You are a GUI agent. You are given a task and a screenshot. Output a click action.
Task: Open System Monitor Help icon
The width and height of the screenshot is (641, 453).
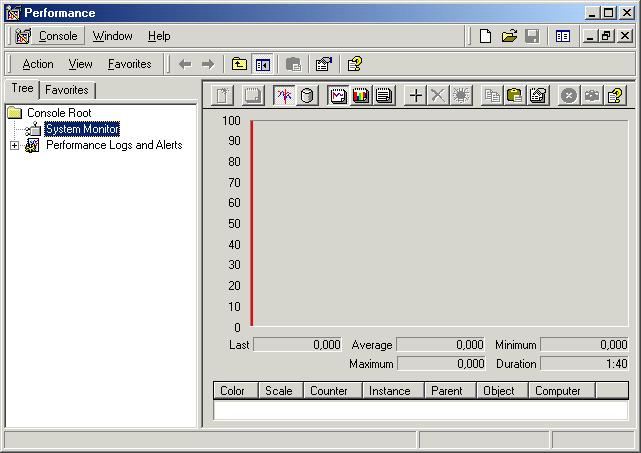coord(615,96)
